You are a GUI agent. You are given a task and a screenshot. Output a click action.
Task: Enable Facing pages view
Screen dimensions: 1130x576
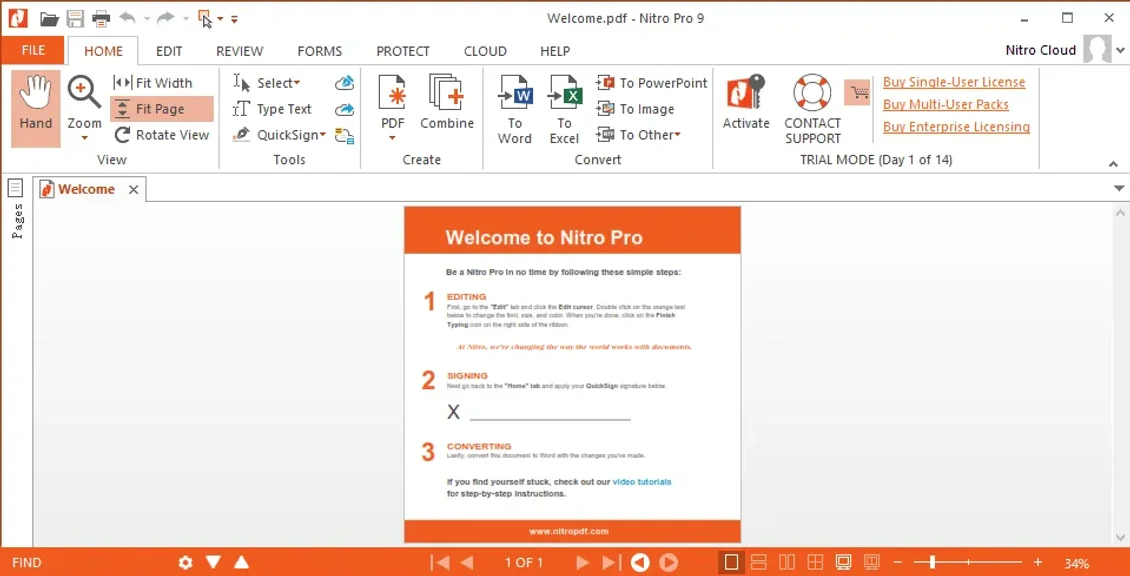(787, 562)
